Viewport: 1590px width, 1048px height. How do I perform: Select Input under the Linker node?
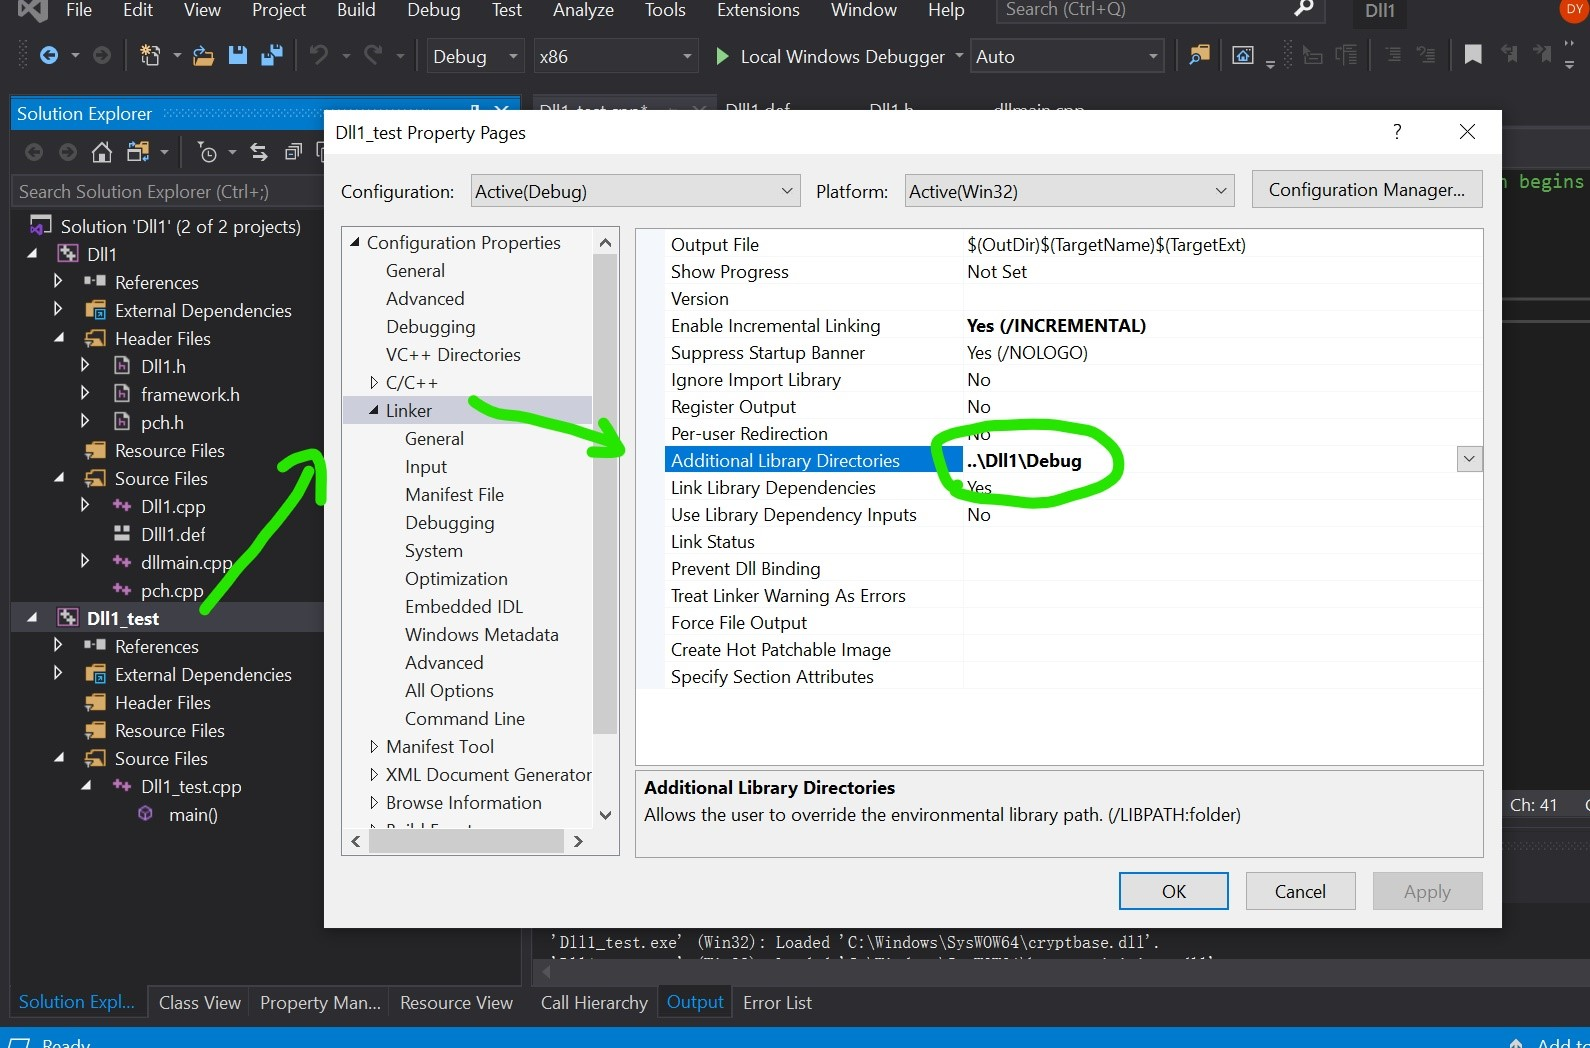click(426, 466)
